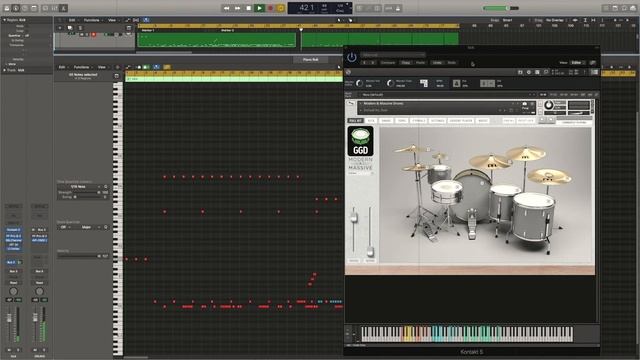
Task: Click the kick drum in the kit image
Action: coord(472,197)
